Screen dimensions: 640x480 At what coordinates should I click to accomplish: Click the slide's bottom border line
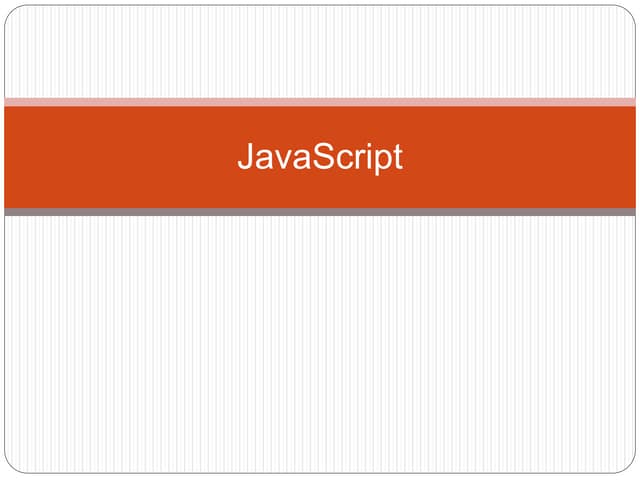point(320,472)
